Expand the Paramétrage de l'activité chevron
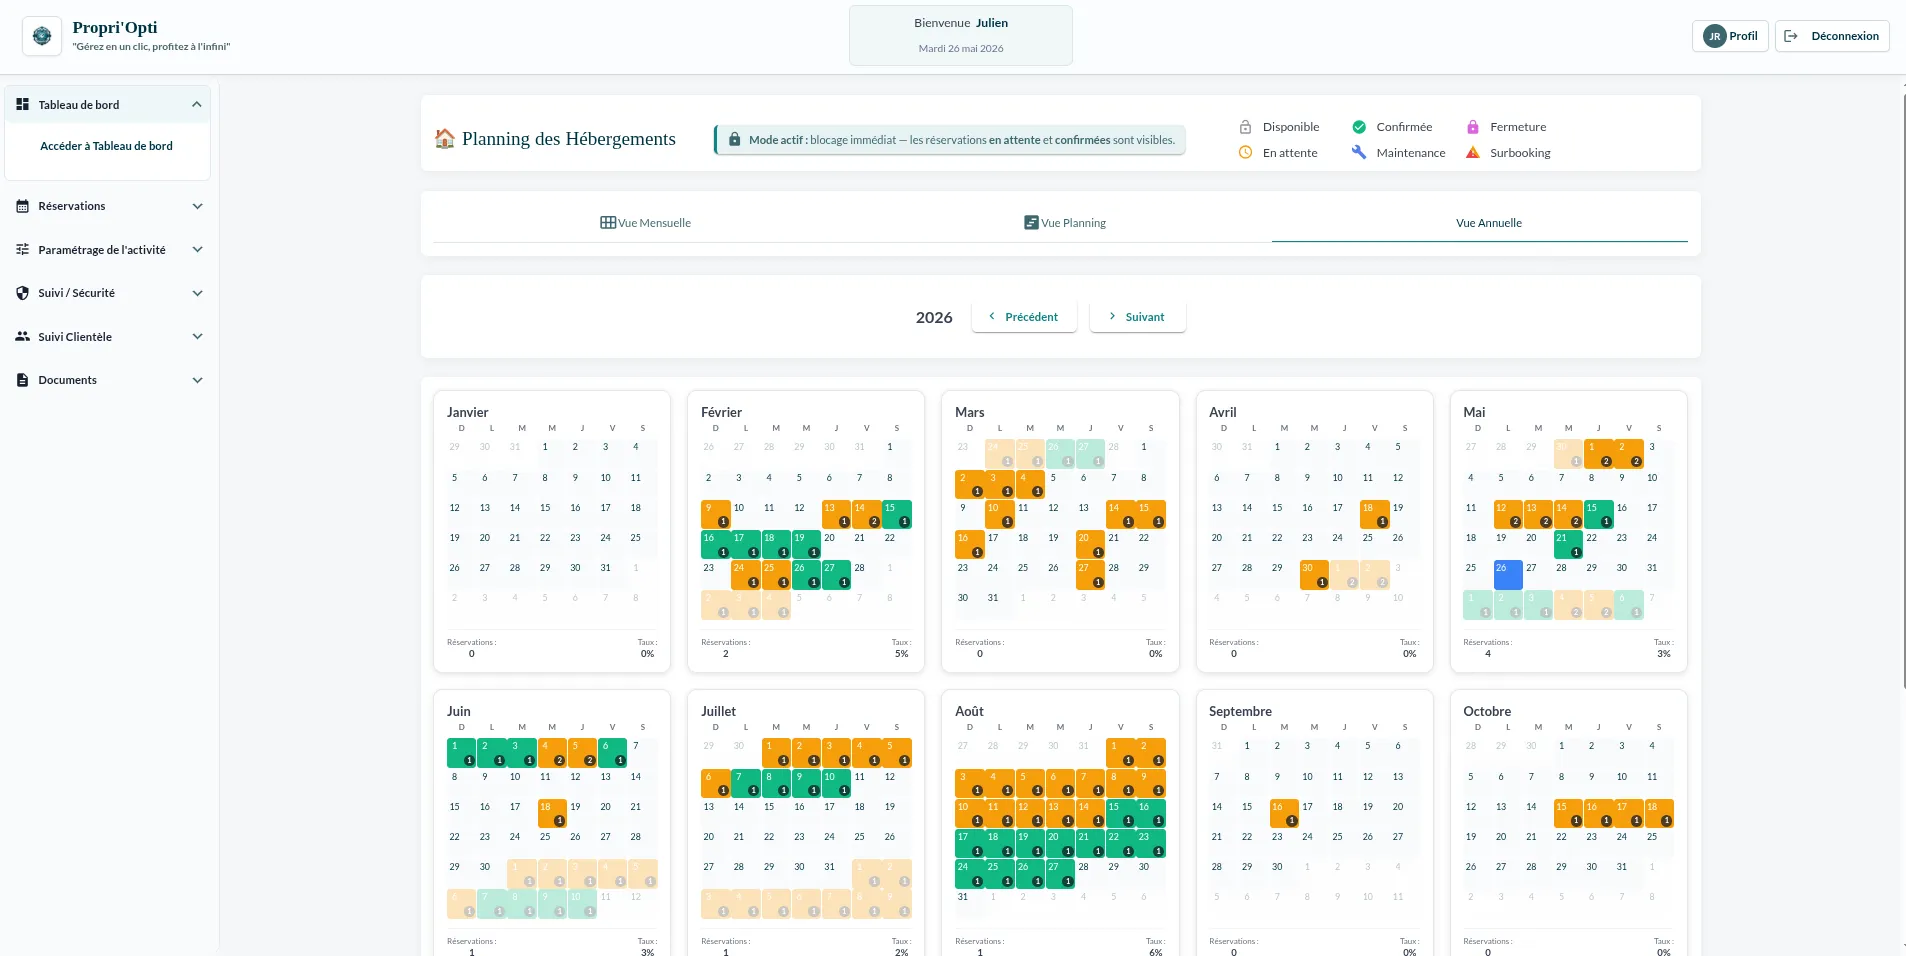Image resolution: width=1906 pixels, height=956 pixels. click(x=197, y=249)
